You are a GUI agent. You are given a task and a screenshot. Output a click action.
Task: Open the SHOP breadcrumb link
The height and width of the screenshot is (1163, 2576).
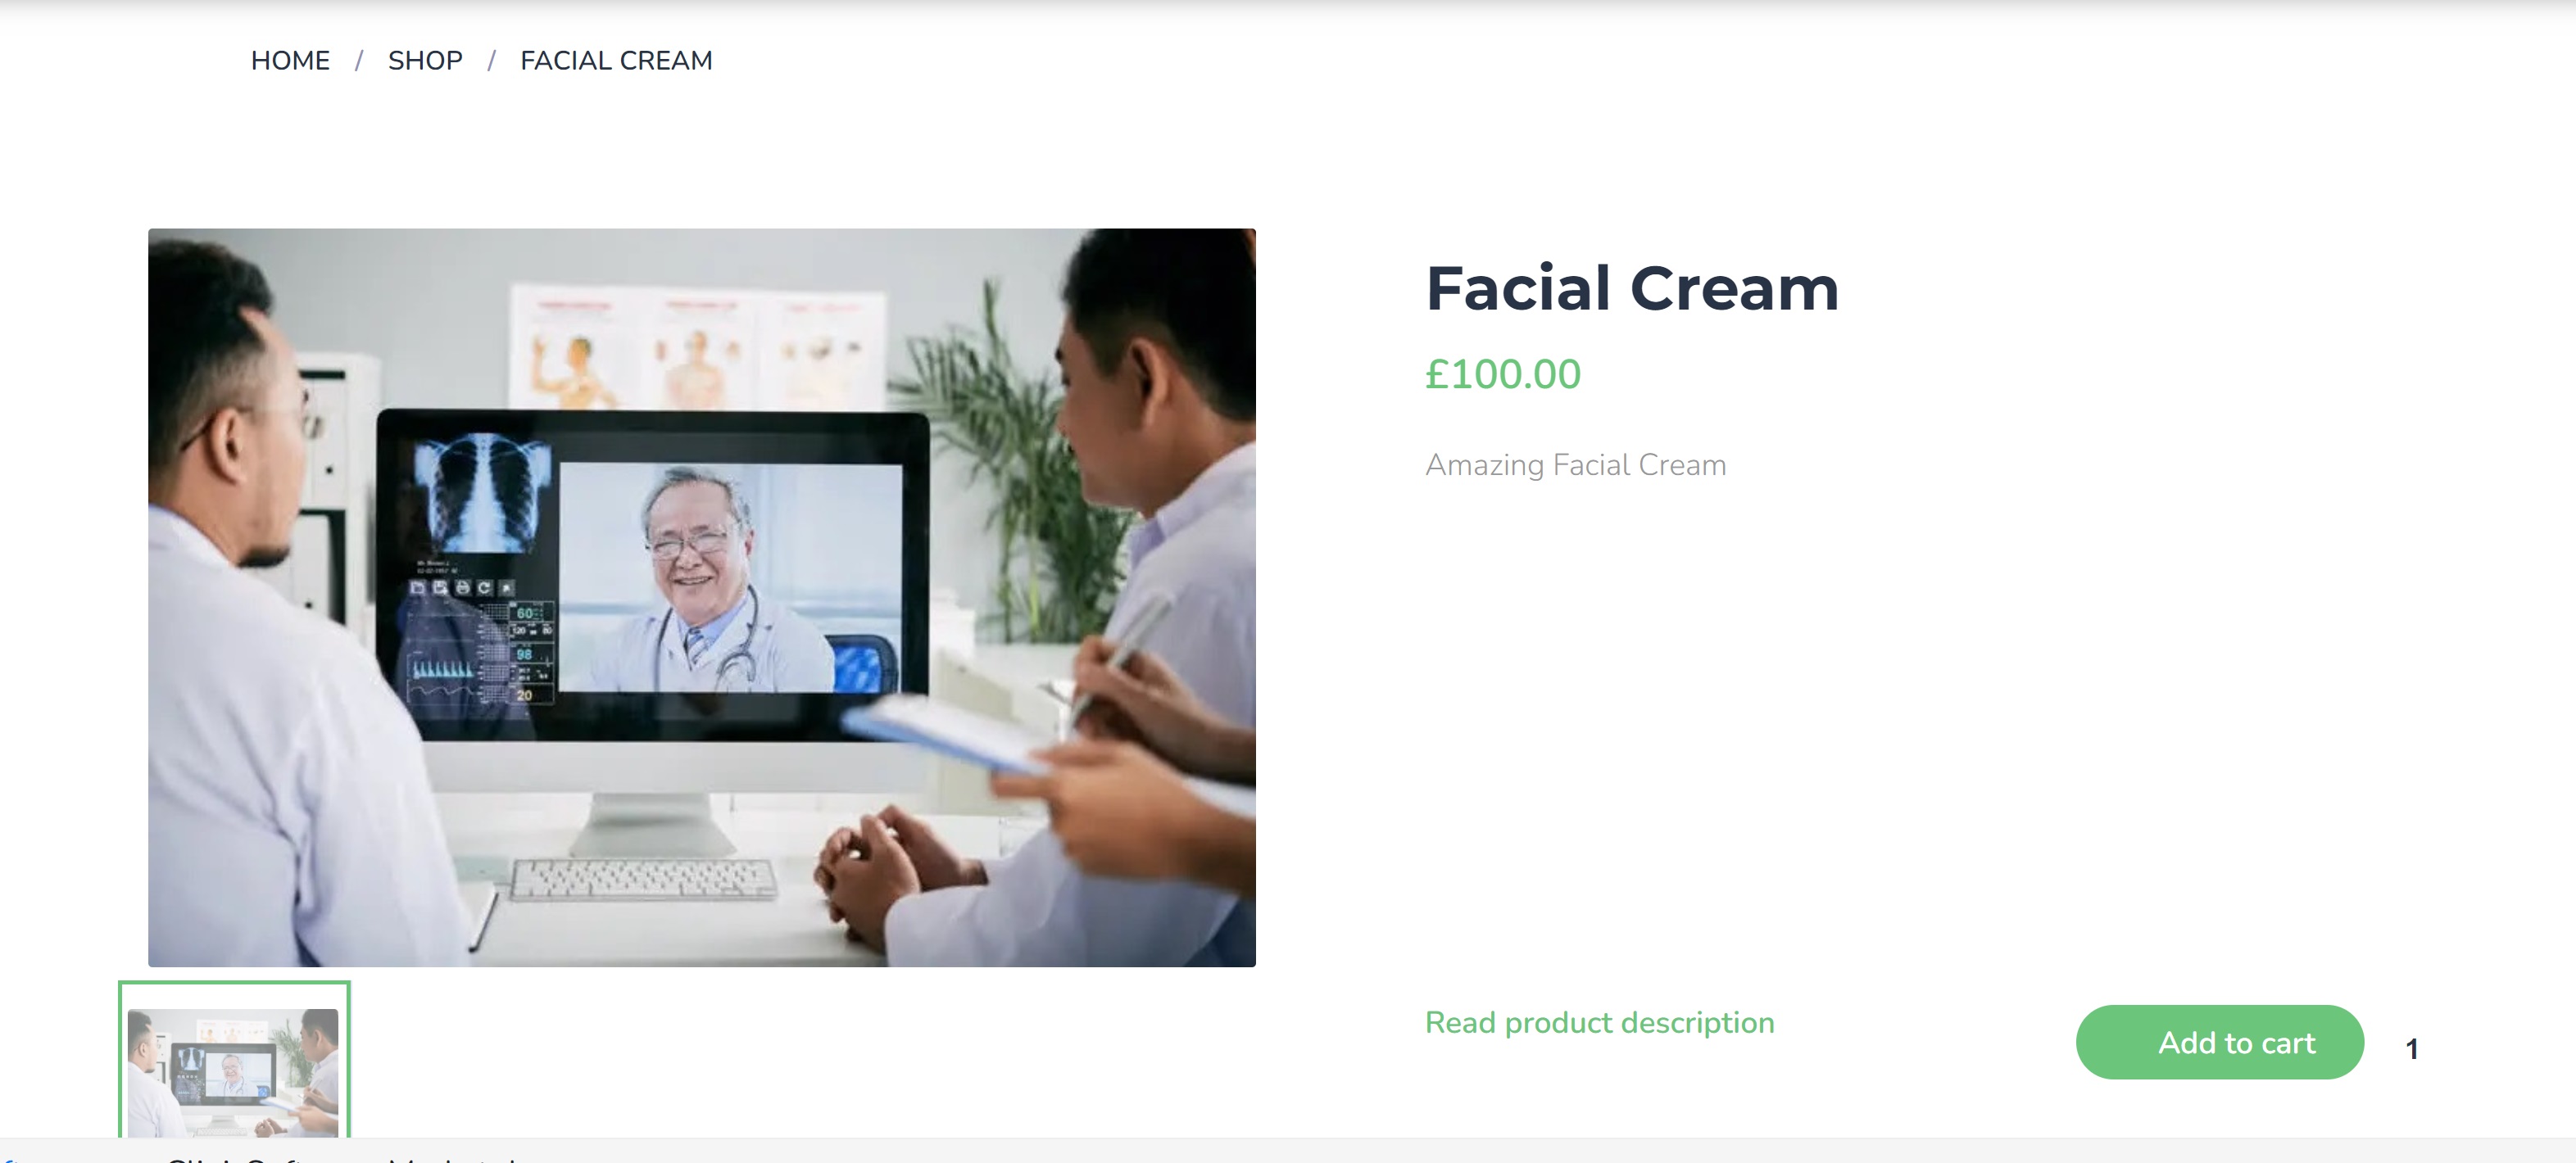425,61
